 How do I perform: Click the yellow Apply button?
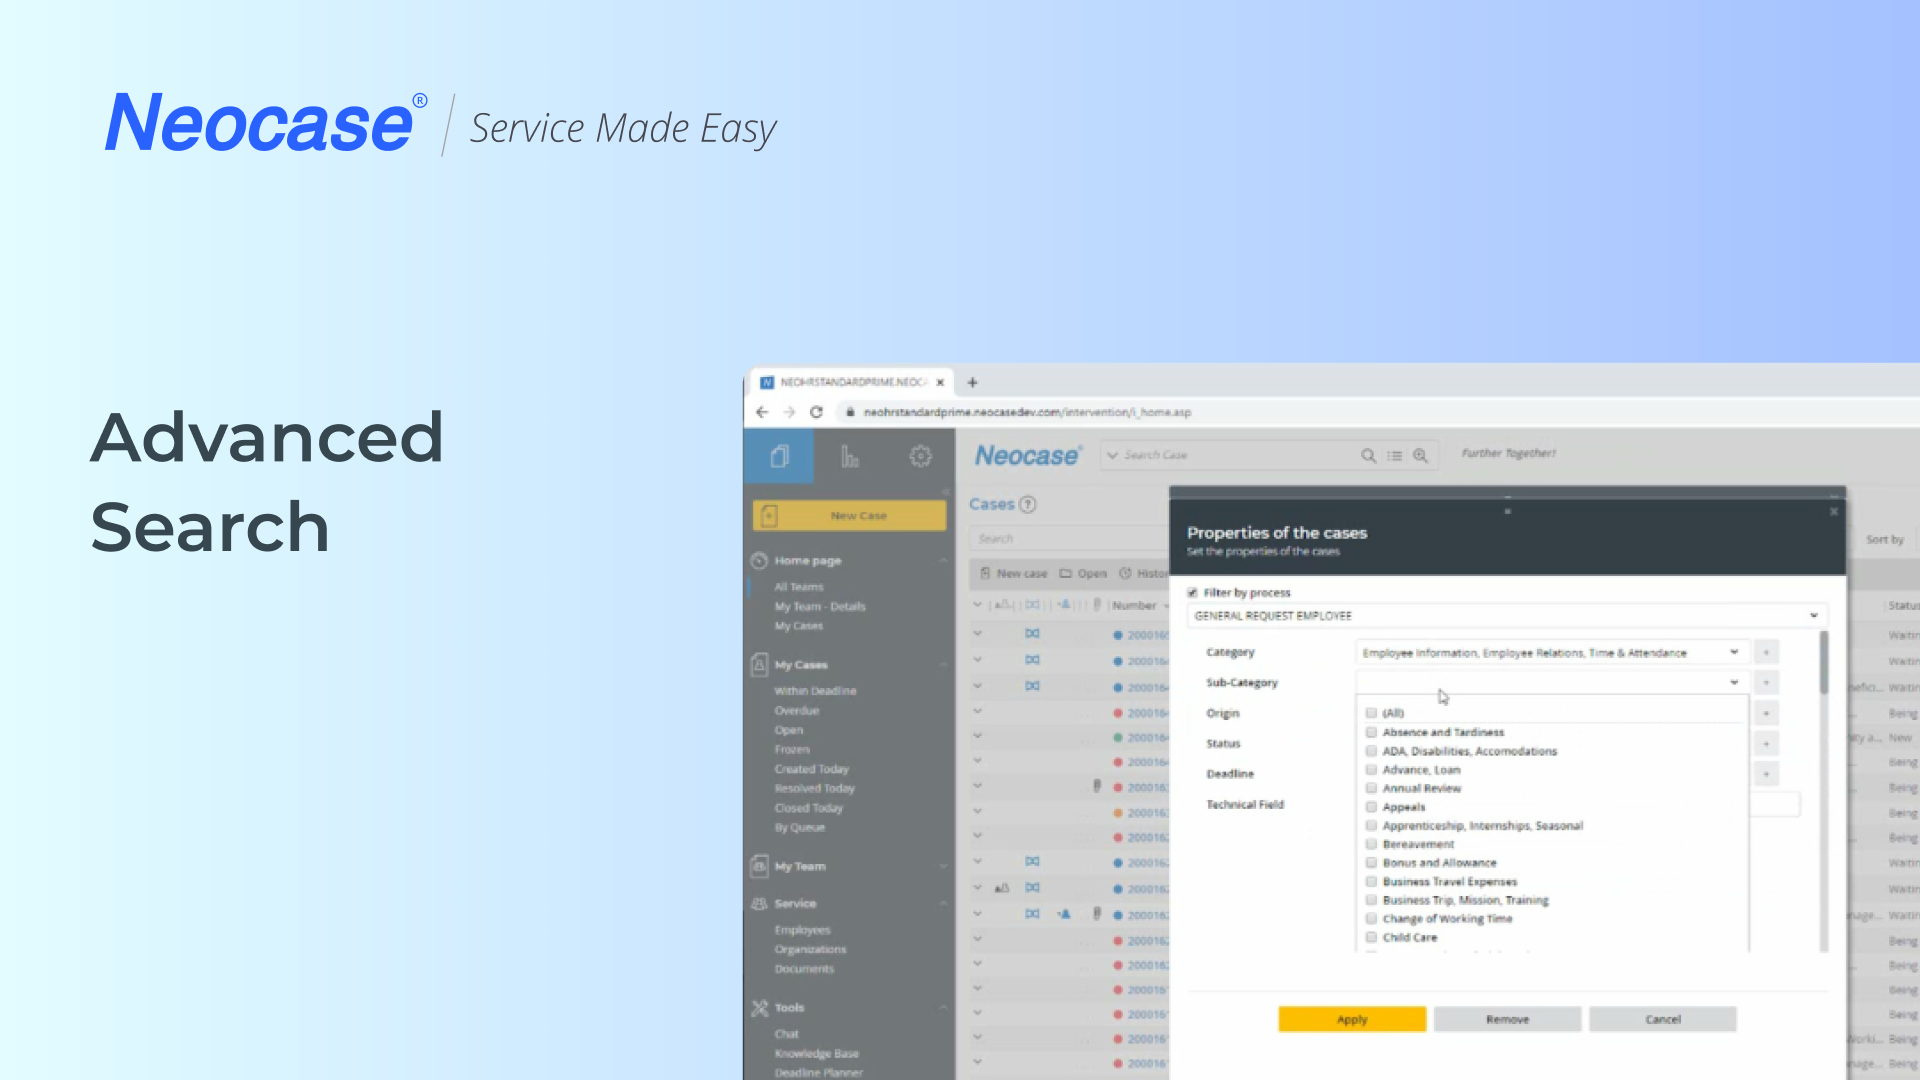1352,1019
